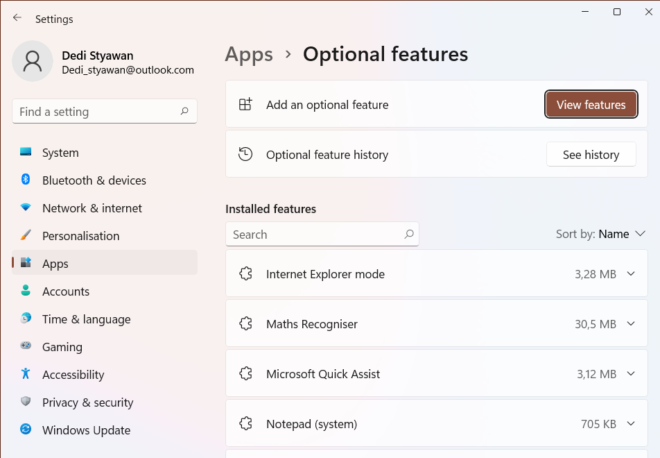
Task: Select Accounts in the sidebar
Action: point(105,291)
